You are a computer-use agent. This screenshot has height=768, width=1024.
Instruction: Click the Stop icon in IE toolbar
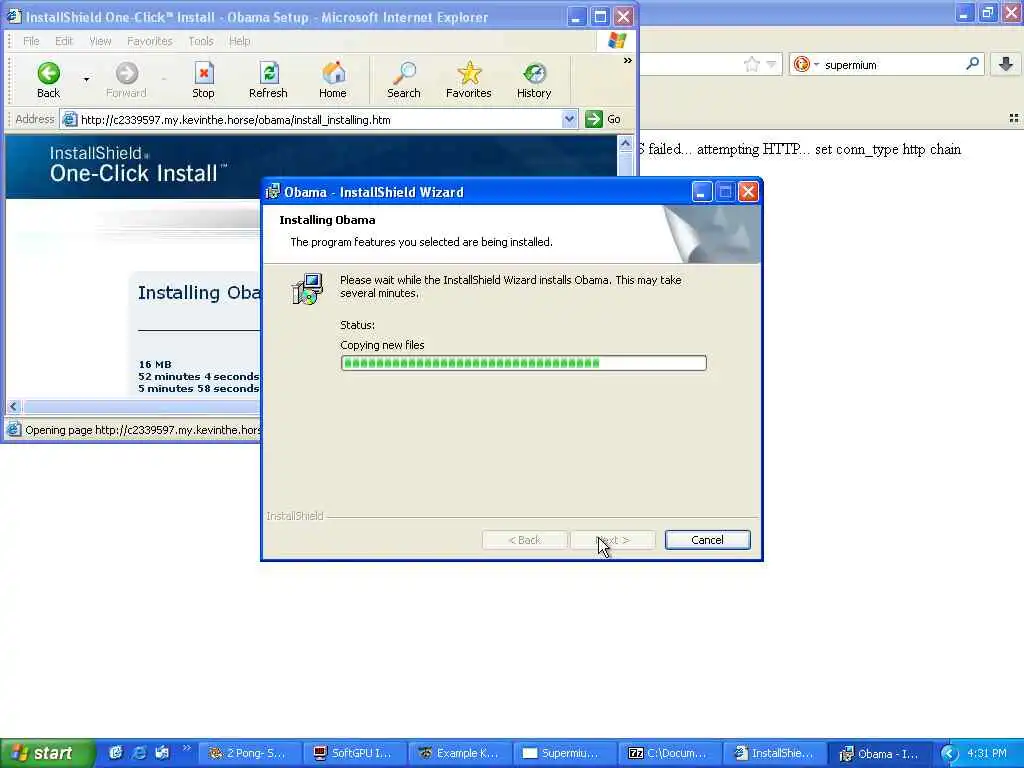(203, 80)
